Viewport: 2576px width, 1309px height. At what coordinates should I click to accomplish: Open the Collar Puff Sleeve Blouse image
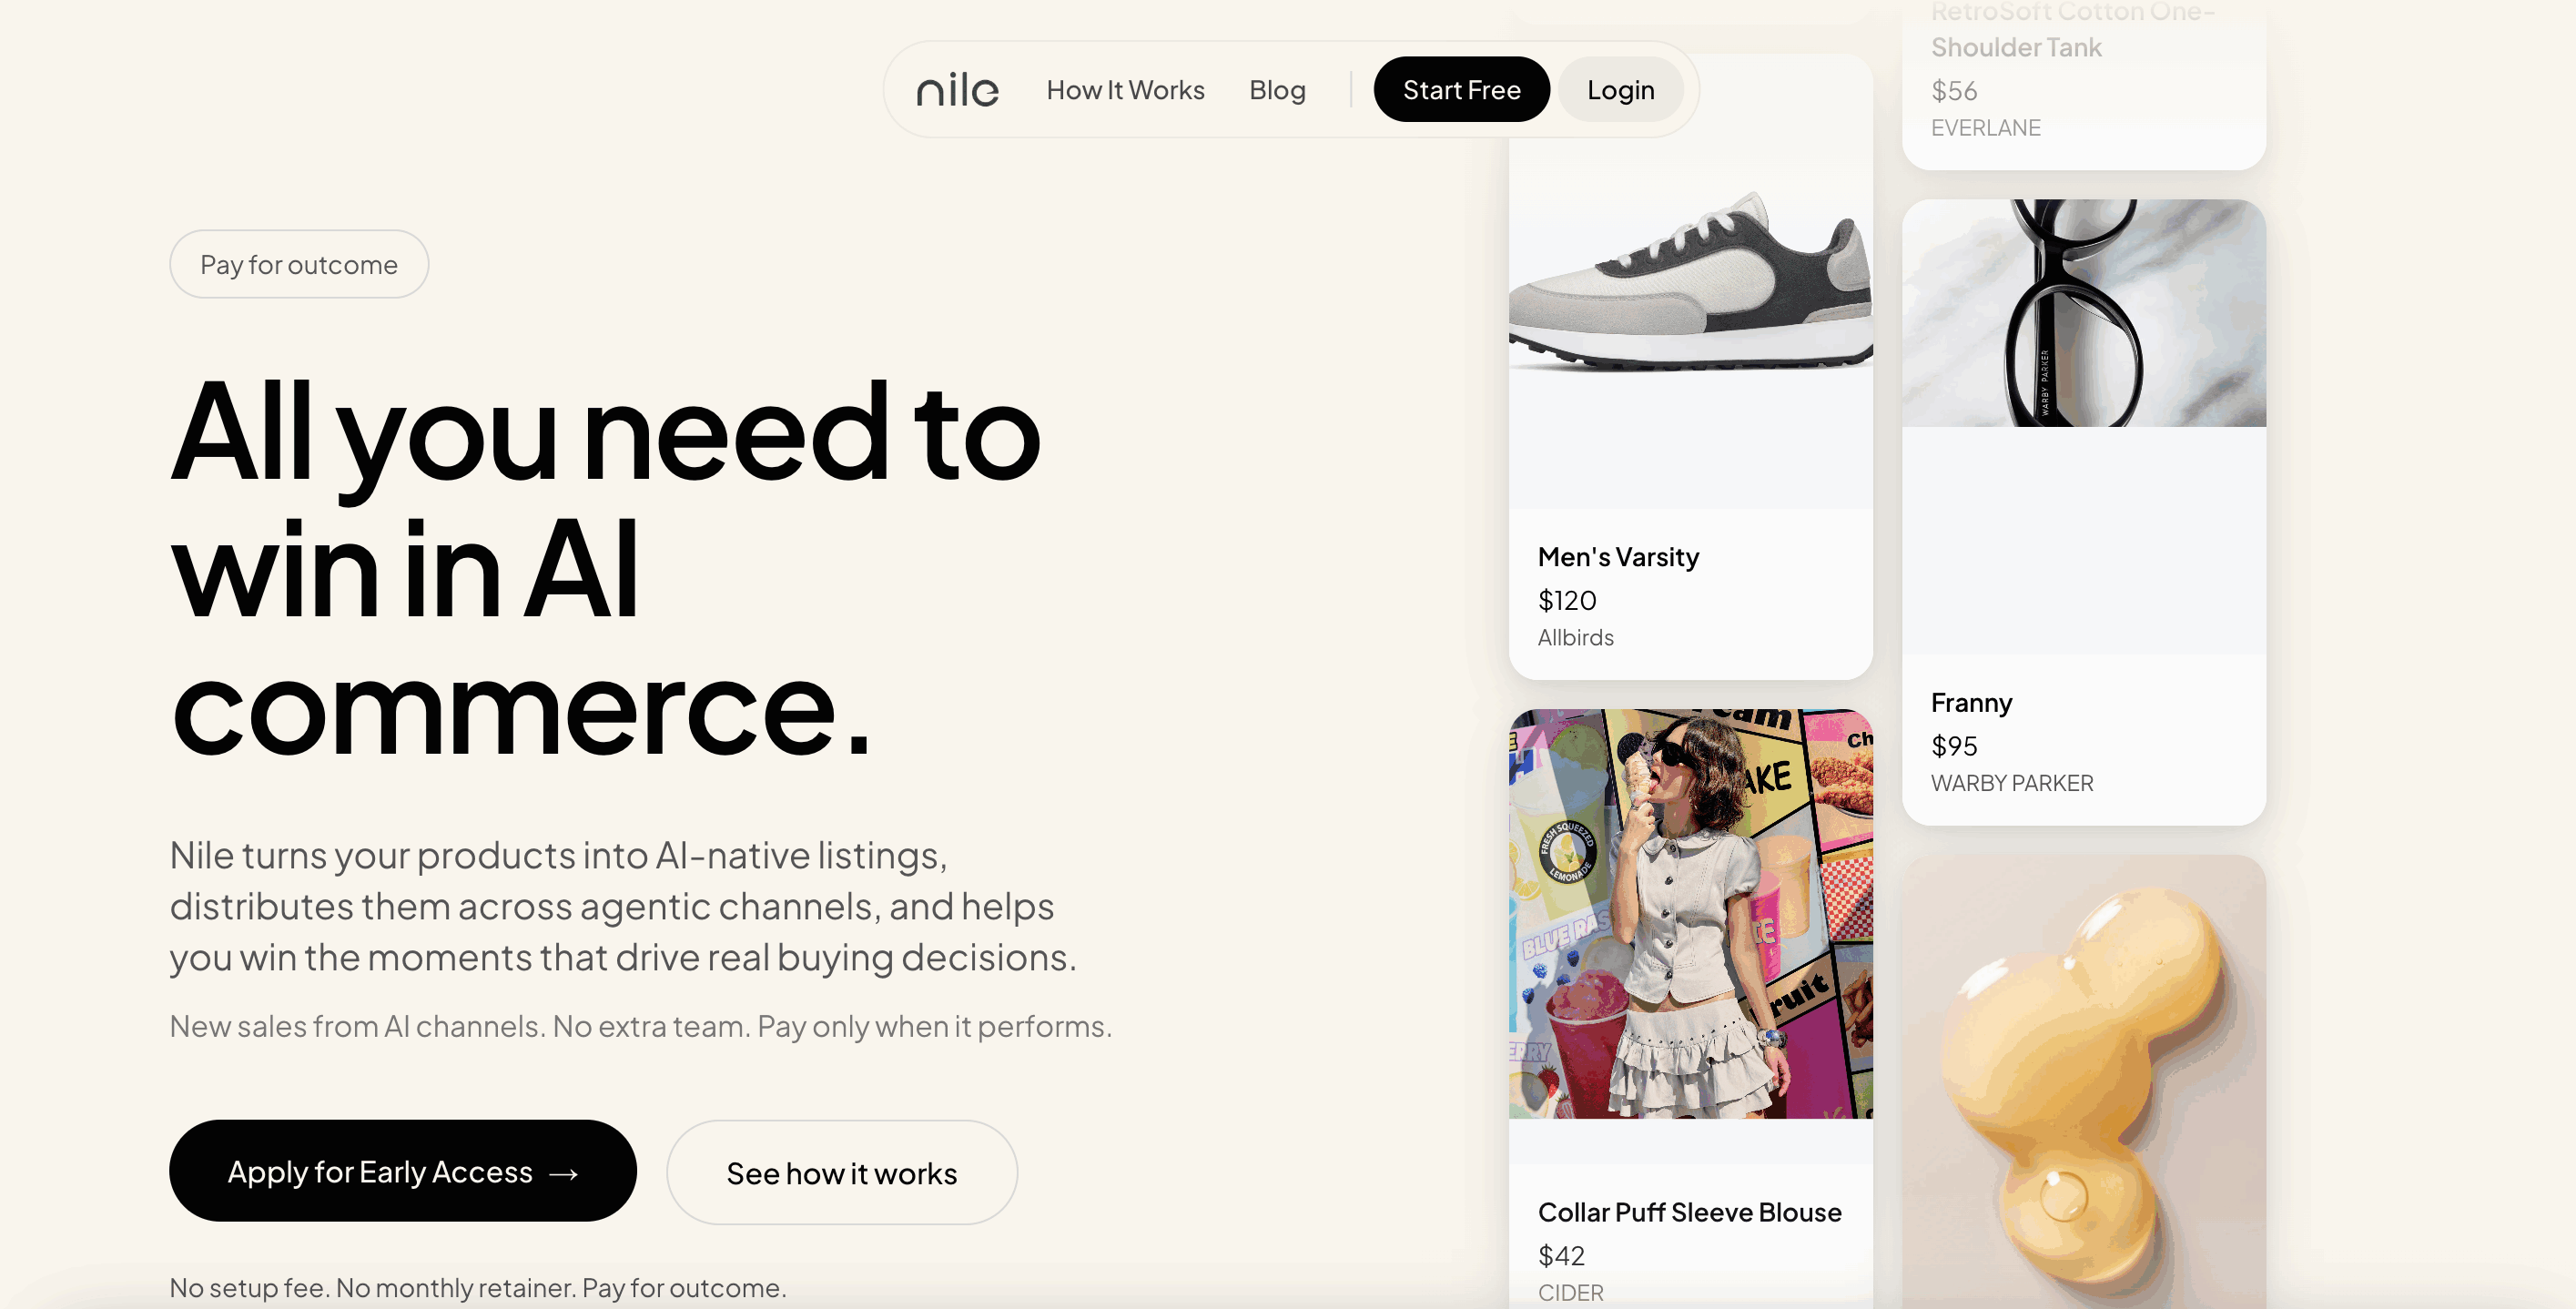coord(1690,914)
